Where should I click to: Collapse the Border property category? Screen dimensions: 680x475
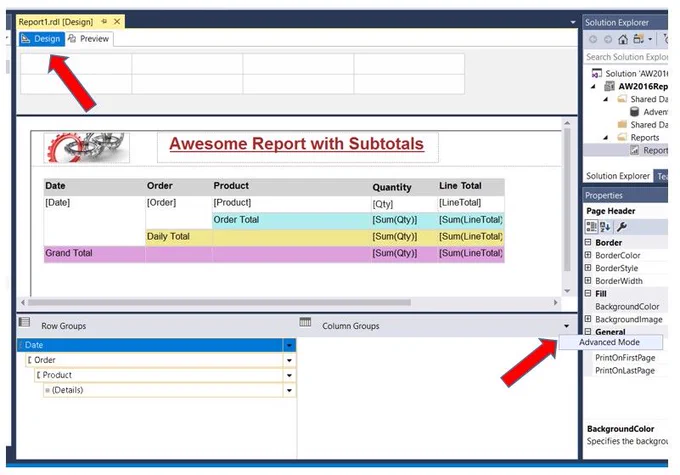coord(588,242)
